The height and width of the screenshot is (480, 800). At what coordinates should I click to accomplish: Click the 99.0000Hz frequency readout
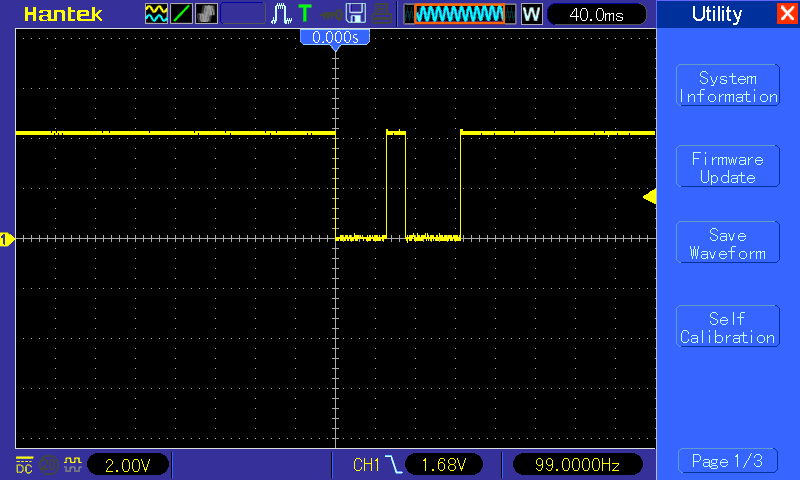[577, 465]
